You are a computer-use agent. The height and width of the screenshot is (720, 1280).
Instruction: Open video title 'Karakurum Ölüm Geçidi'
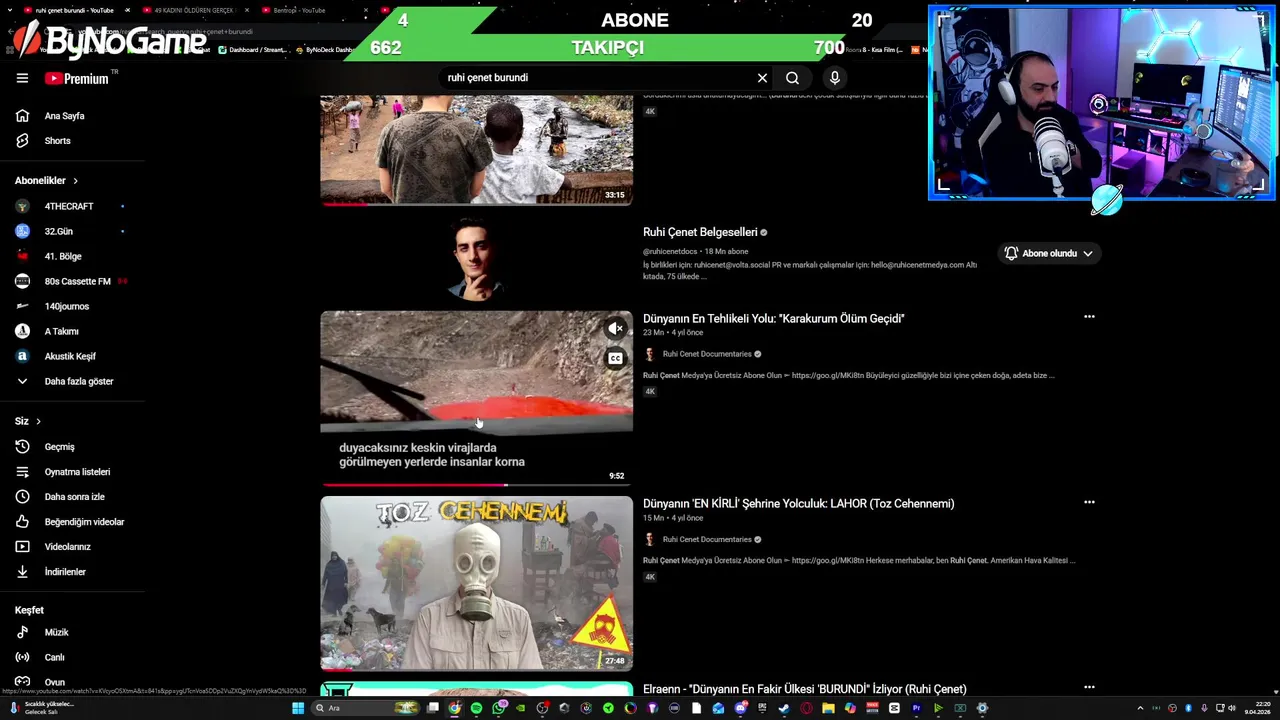point(773,318)
